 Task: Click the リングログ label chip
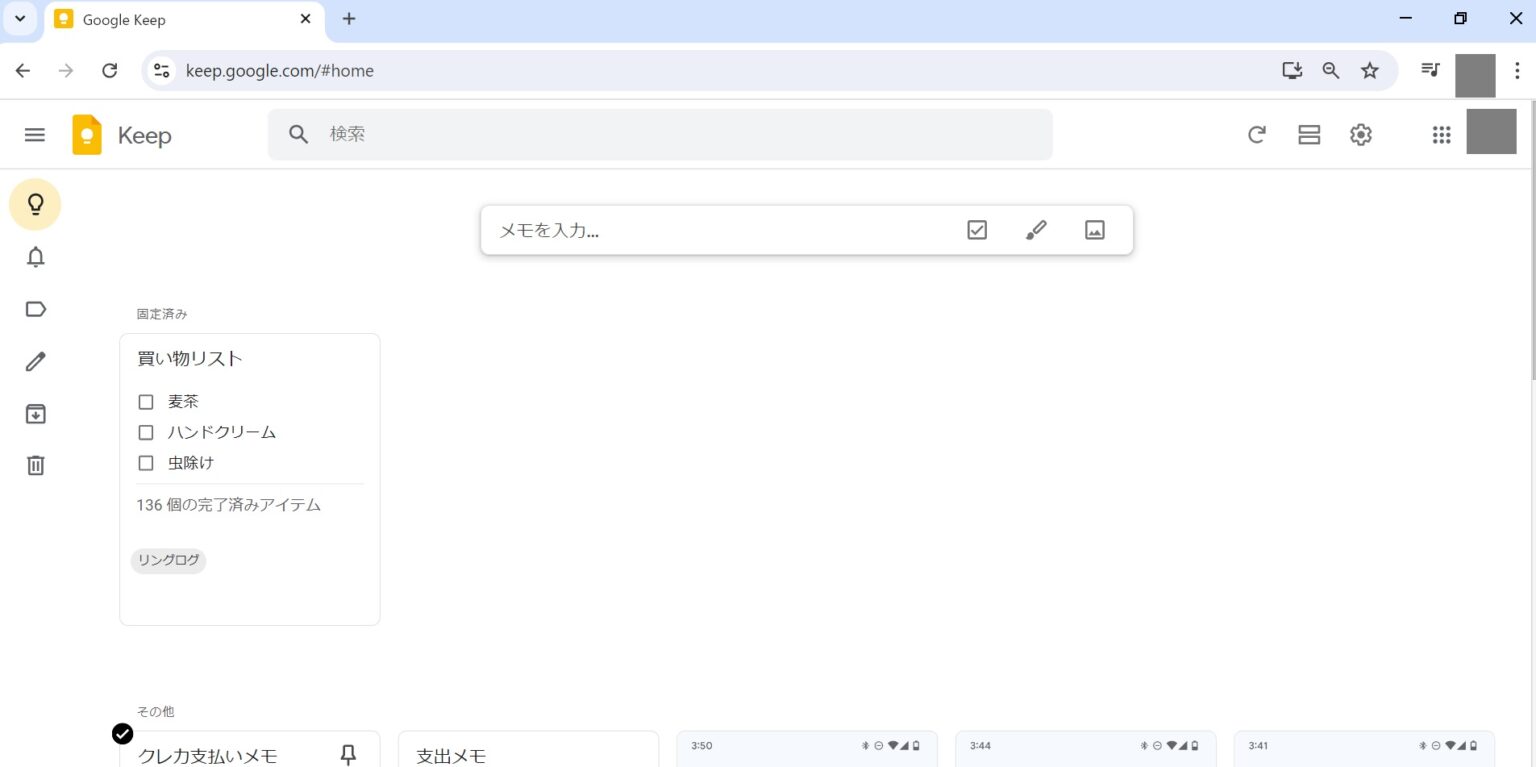[x=168, y=561]
